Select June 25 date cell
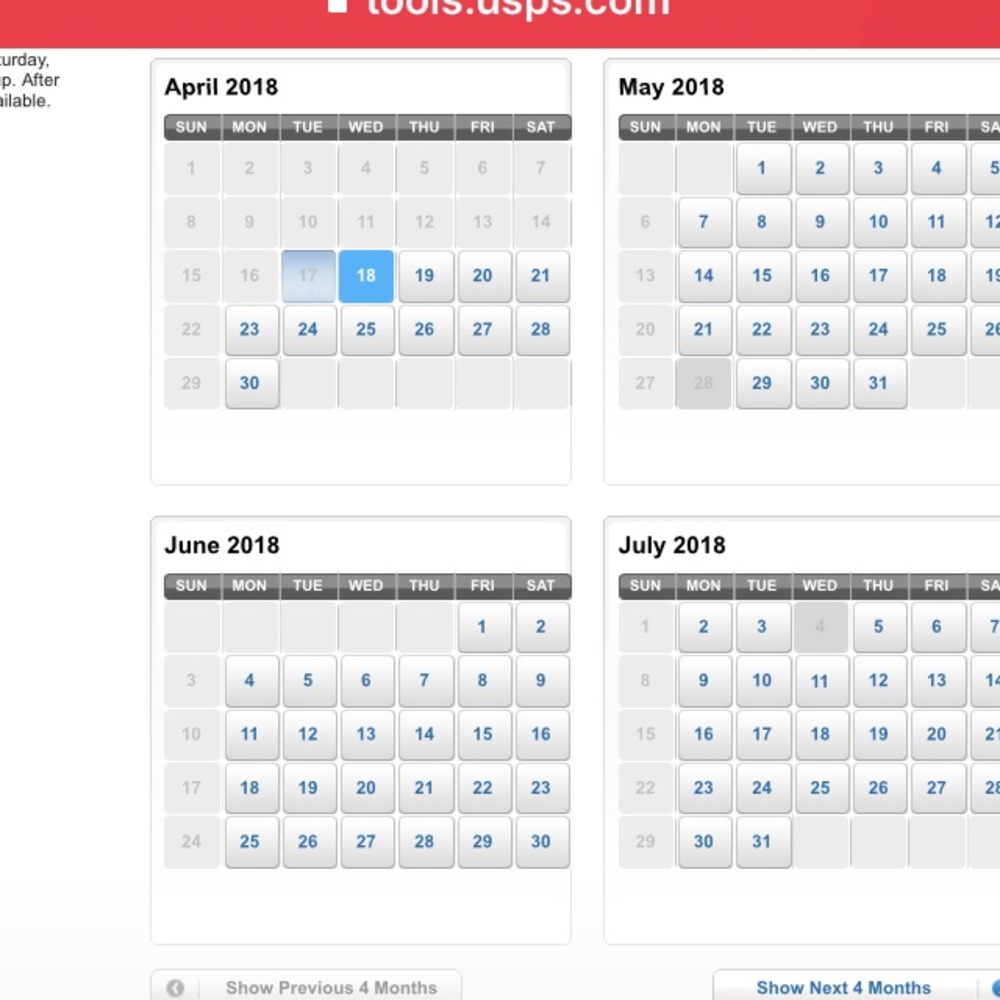 click(x=250, y=842)
